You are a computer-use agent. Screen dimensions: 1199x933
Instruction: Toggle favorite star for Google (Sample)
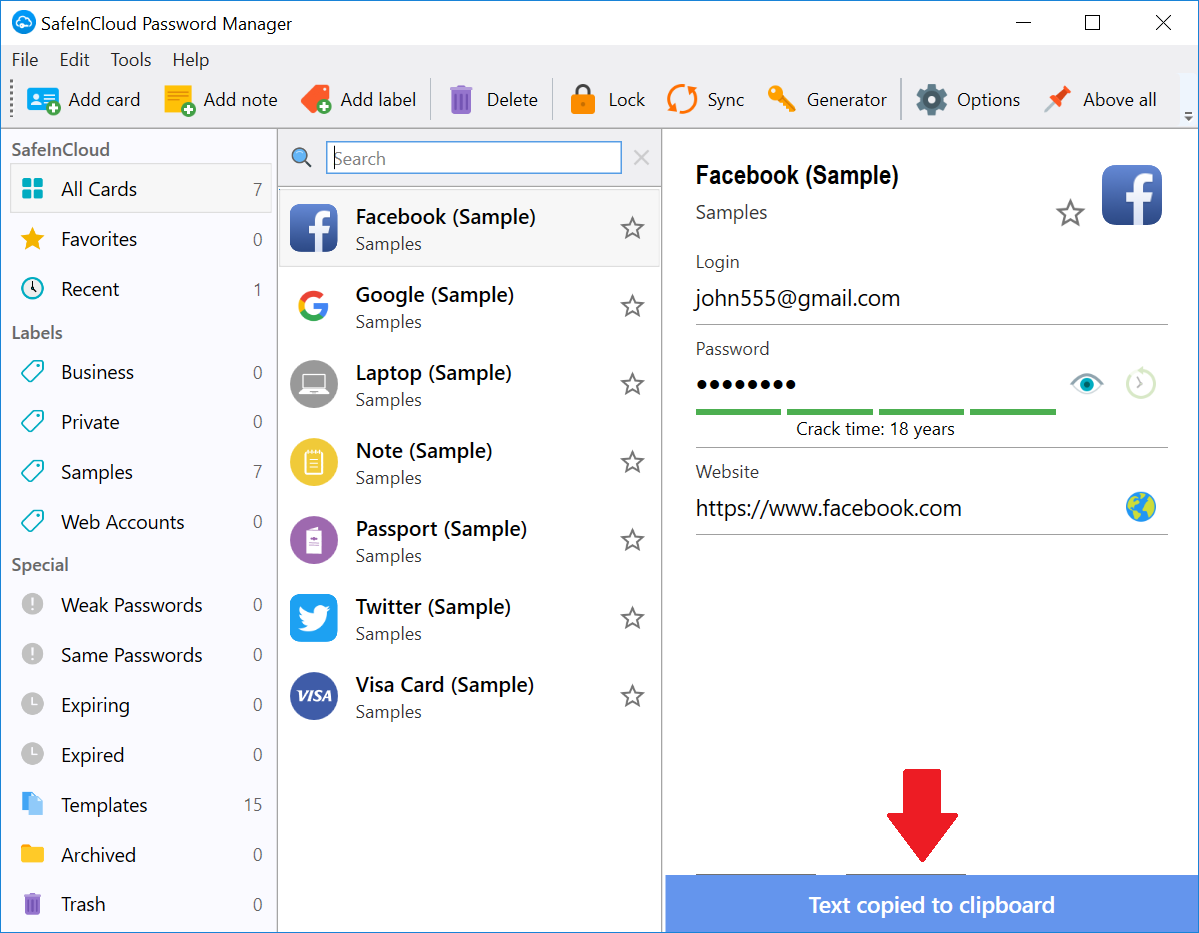632,306
